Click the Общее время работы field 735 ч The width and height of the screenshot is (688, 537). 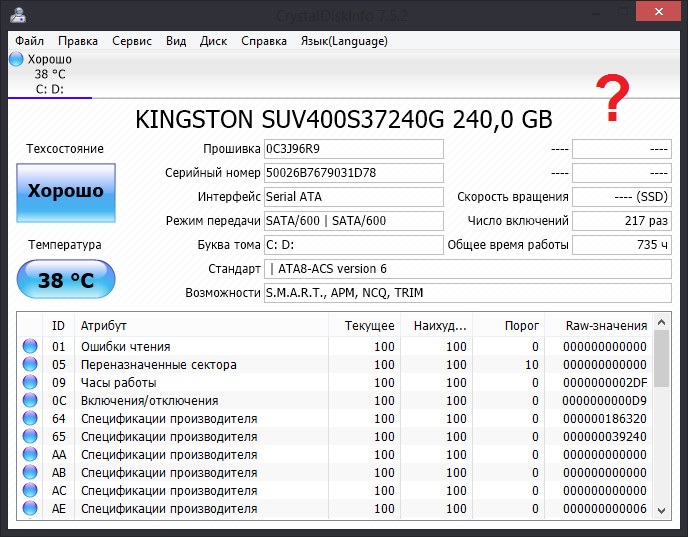pyautogui.click(x=622, y=245)
